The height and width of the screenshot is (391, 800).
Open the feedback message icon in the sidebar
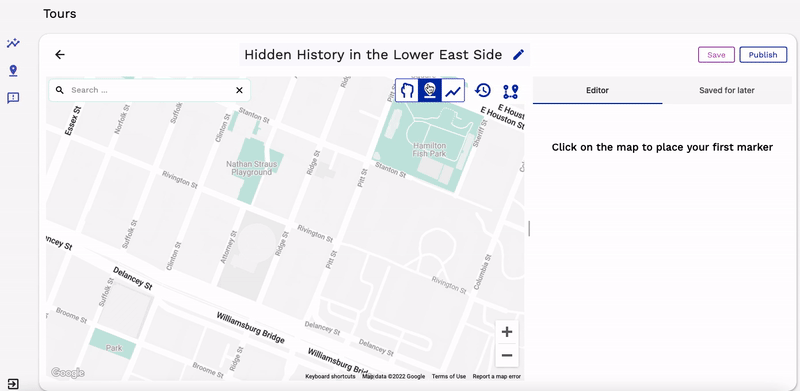click(13, 97)
